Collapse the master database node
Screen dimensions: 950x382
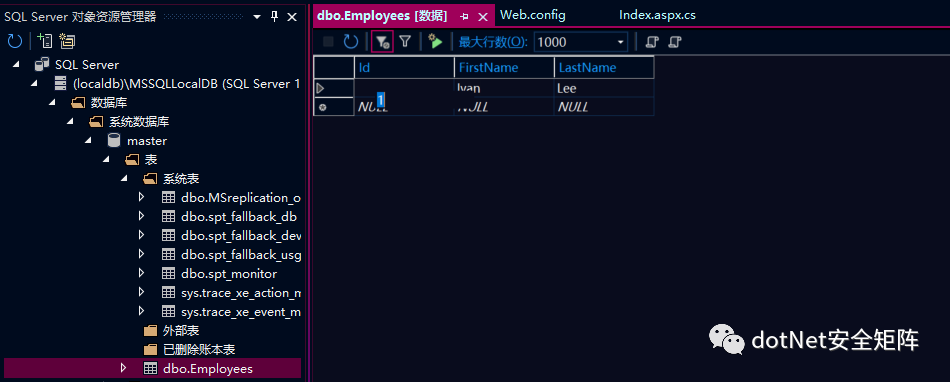point(88,140)
